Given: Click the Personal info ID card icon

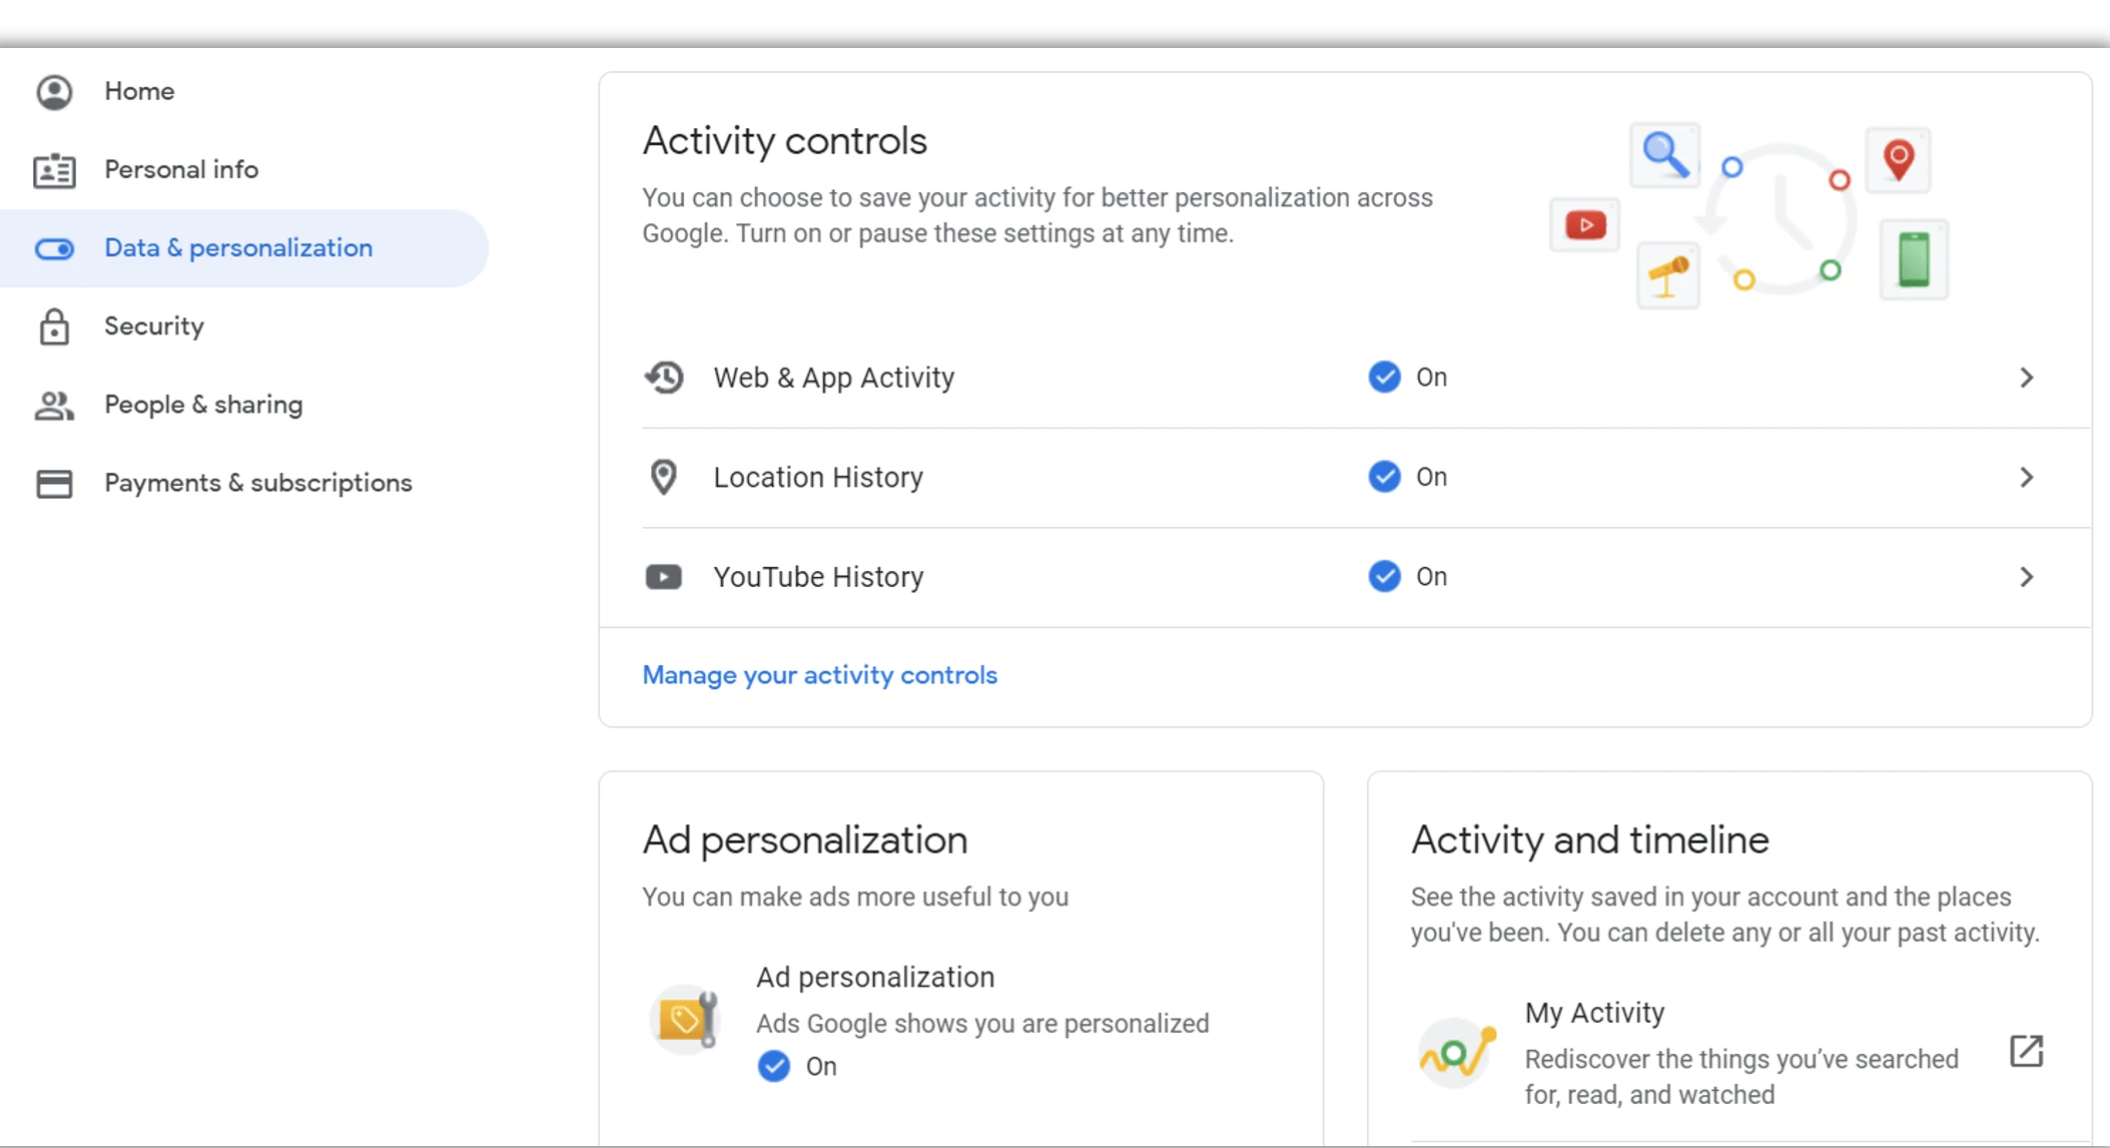Looking at the screenshot, I should [x=54, y=170].
